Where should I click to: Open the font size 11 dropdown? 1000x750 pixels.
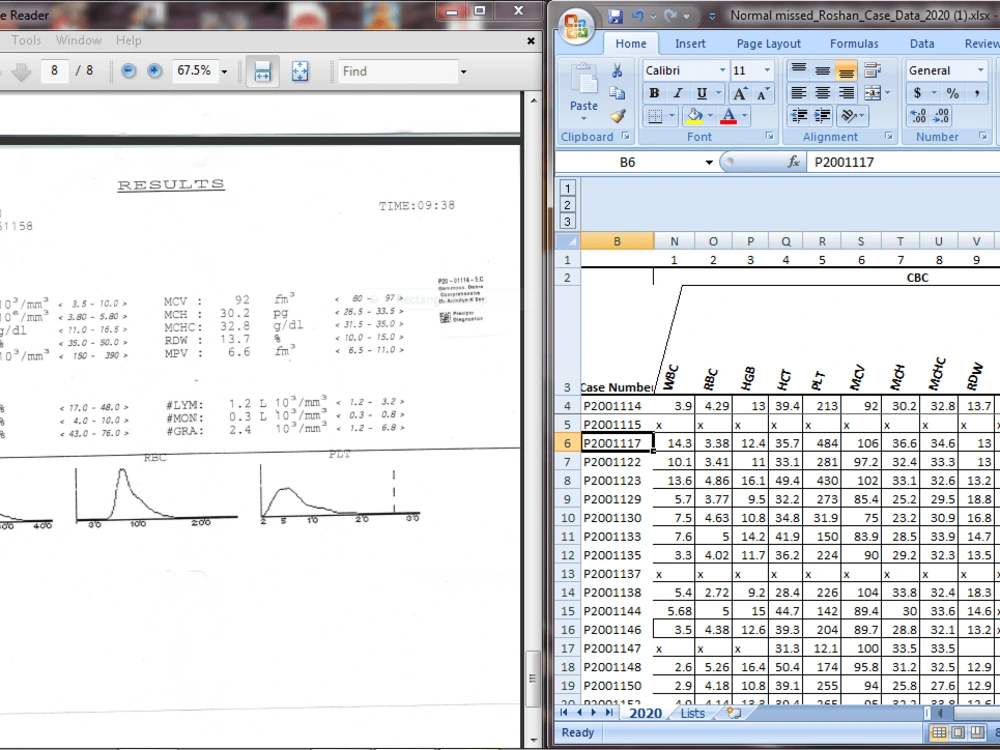(x=767, y=70)
